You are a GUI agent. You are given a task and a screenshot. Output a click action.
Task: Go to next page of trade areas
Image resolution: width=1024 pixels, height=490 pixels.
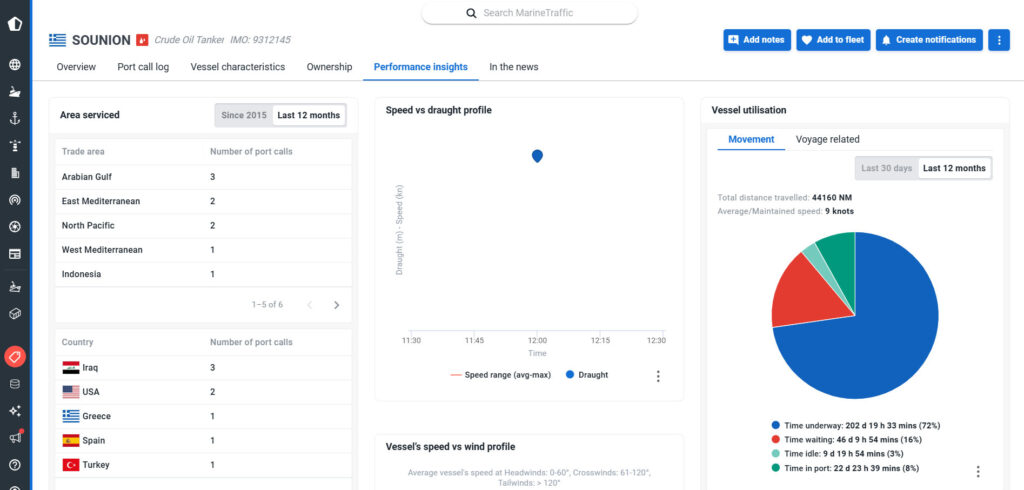click(x=336, y=305)
